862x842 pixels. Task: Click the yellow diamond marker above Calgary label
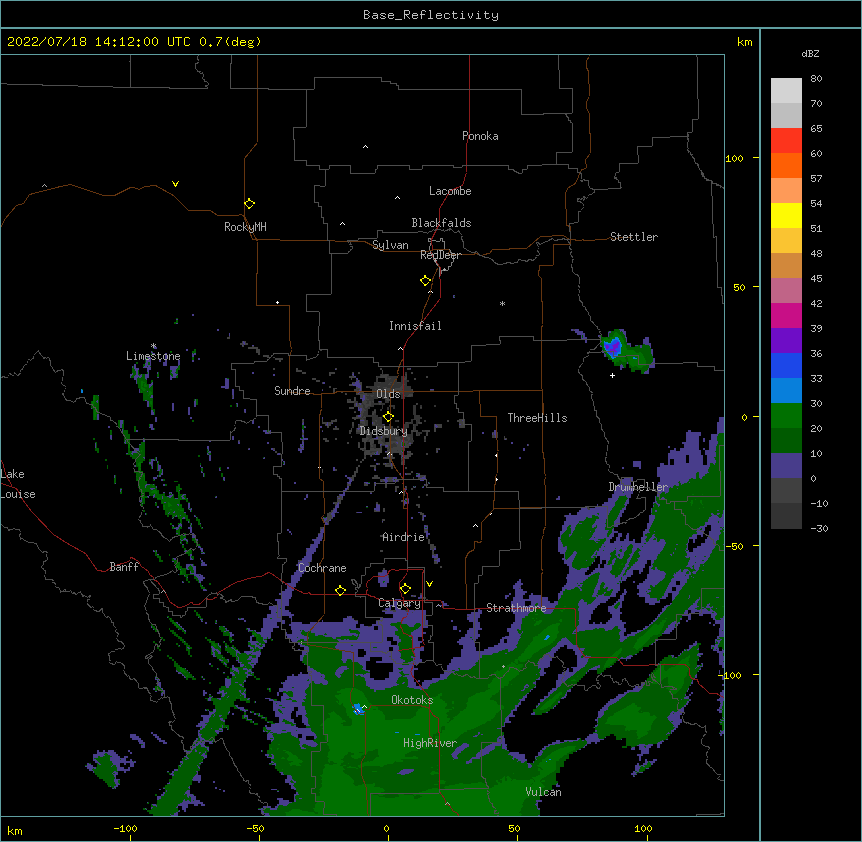pyautogui.click(x=405, y=589)
